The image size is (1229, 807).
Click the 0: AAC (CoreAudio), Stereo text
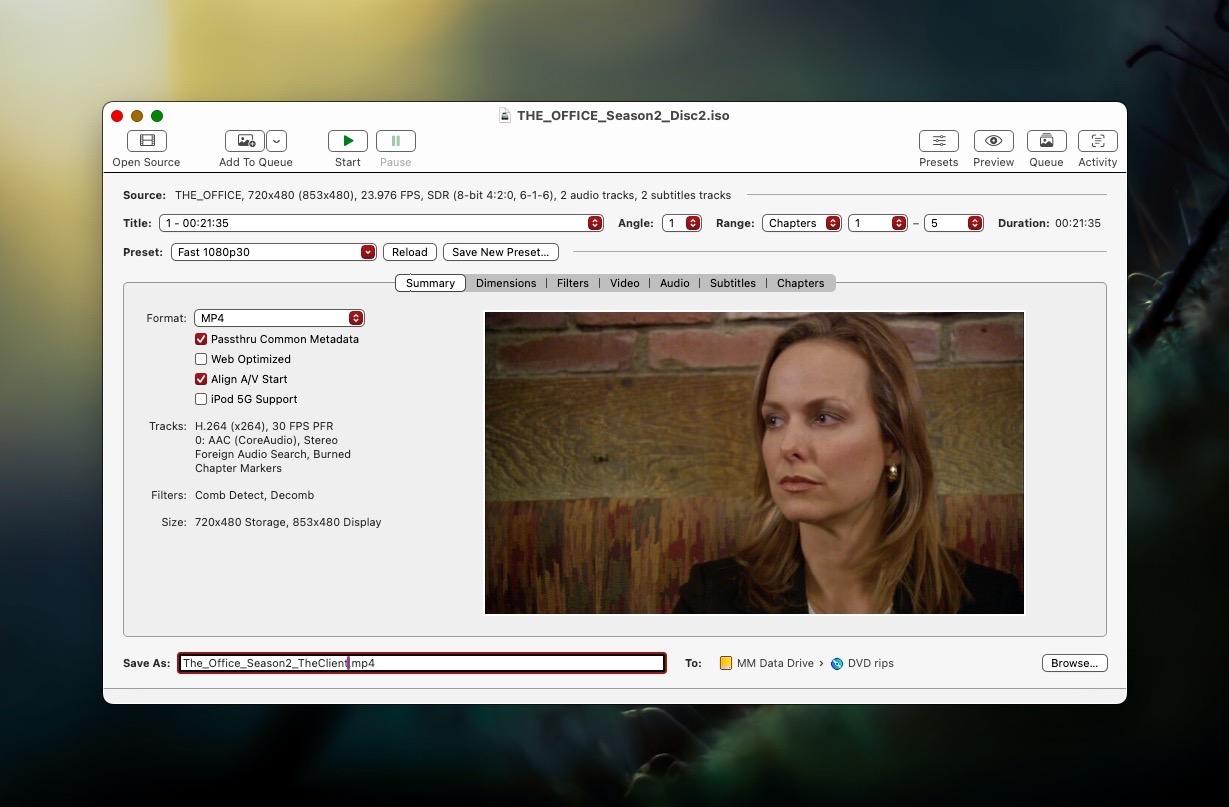tap(266, 440)
